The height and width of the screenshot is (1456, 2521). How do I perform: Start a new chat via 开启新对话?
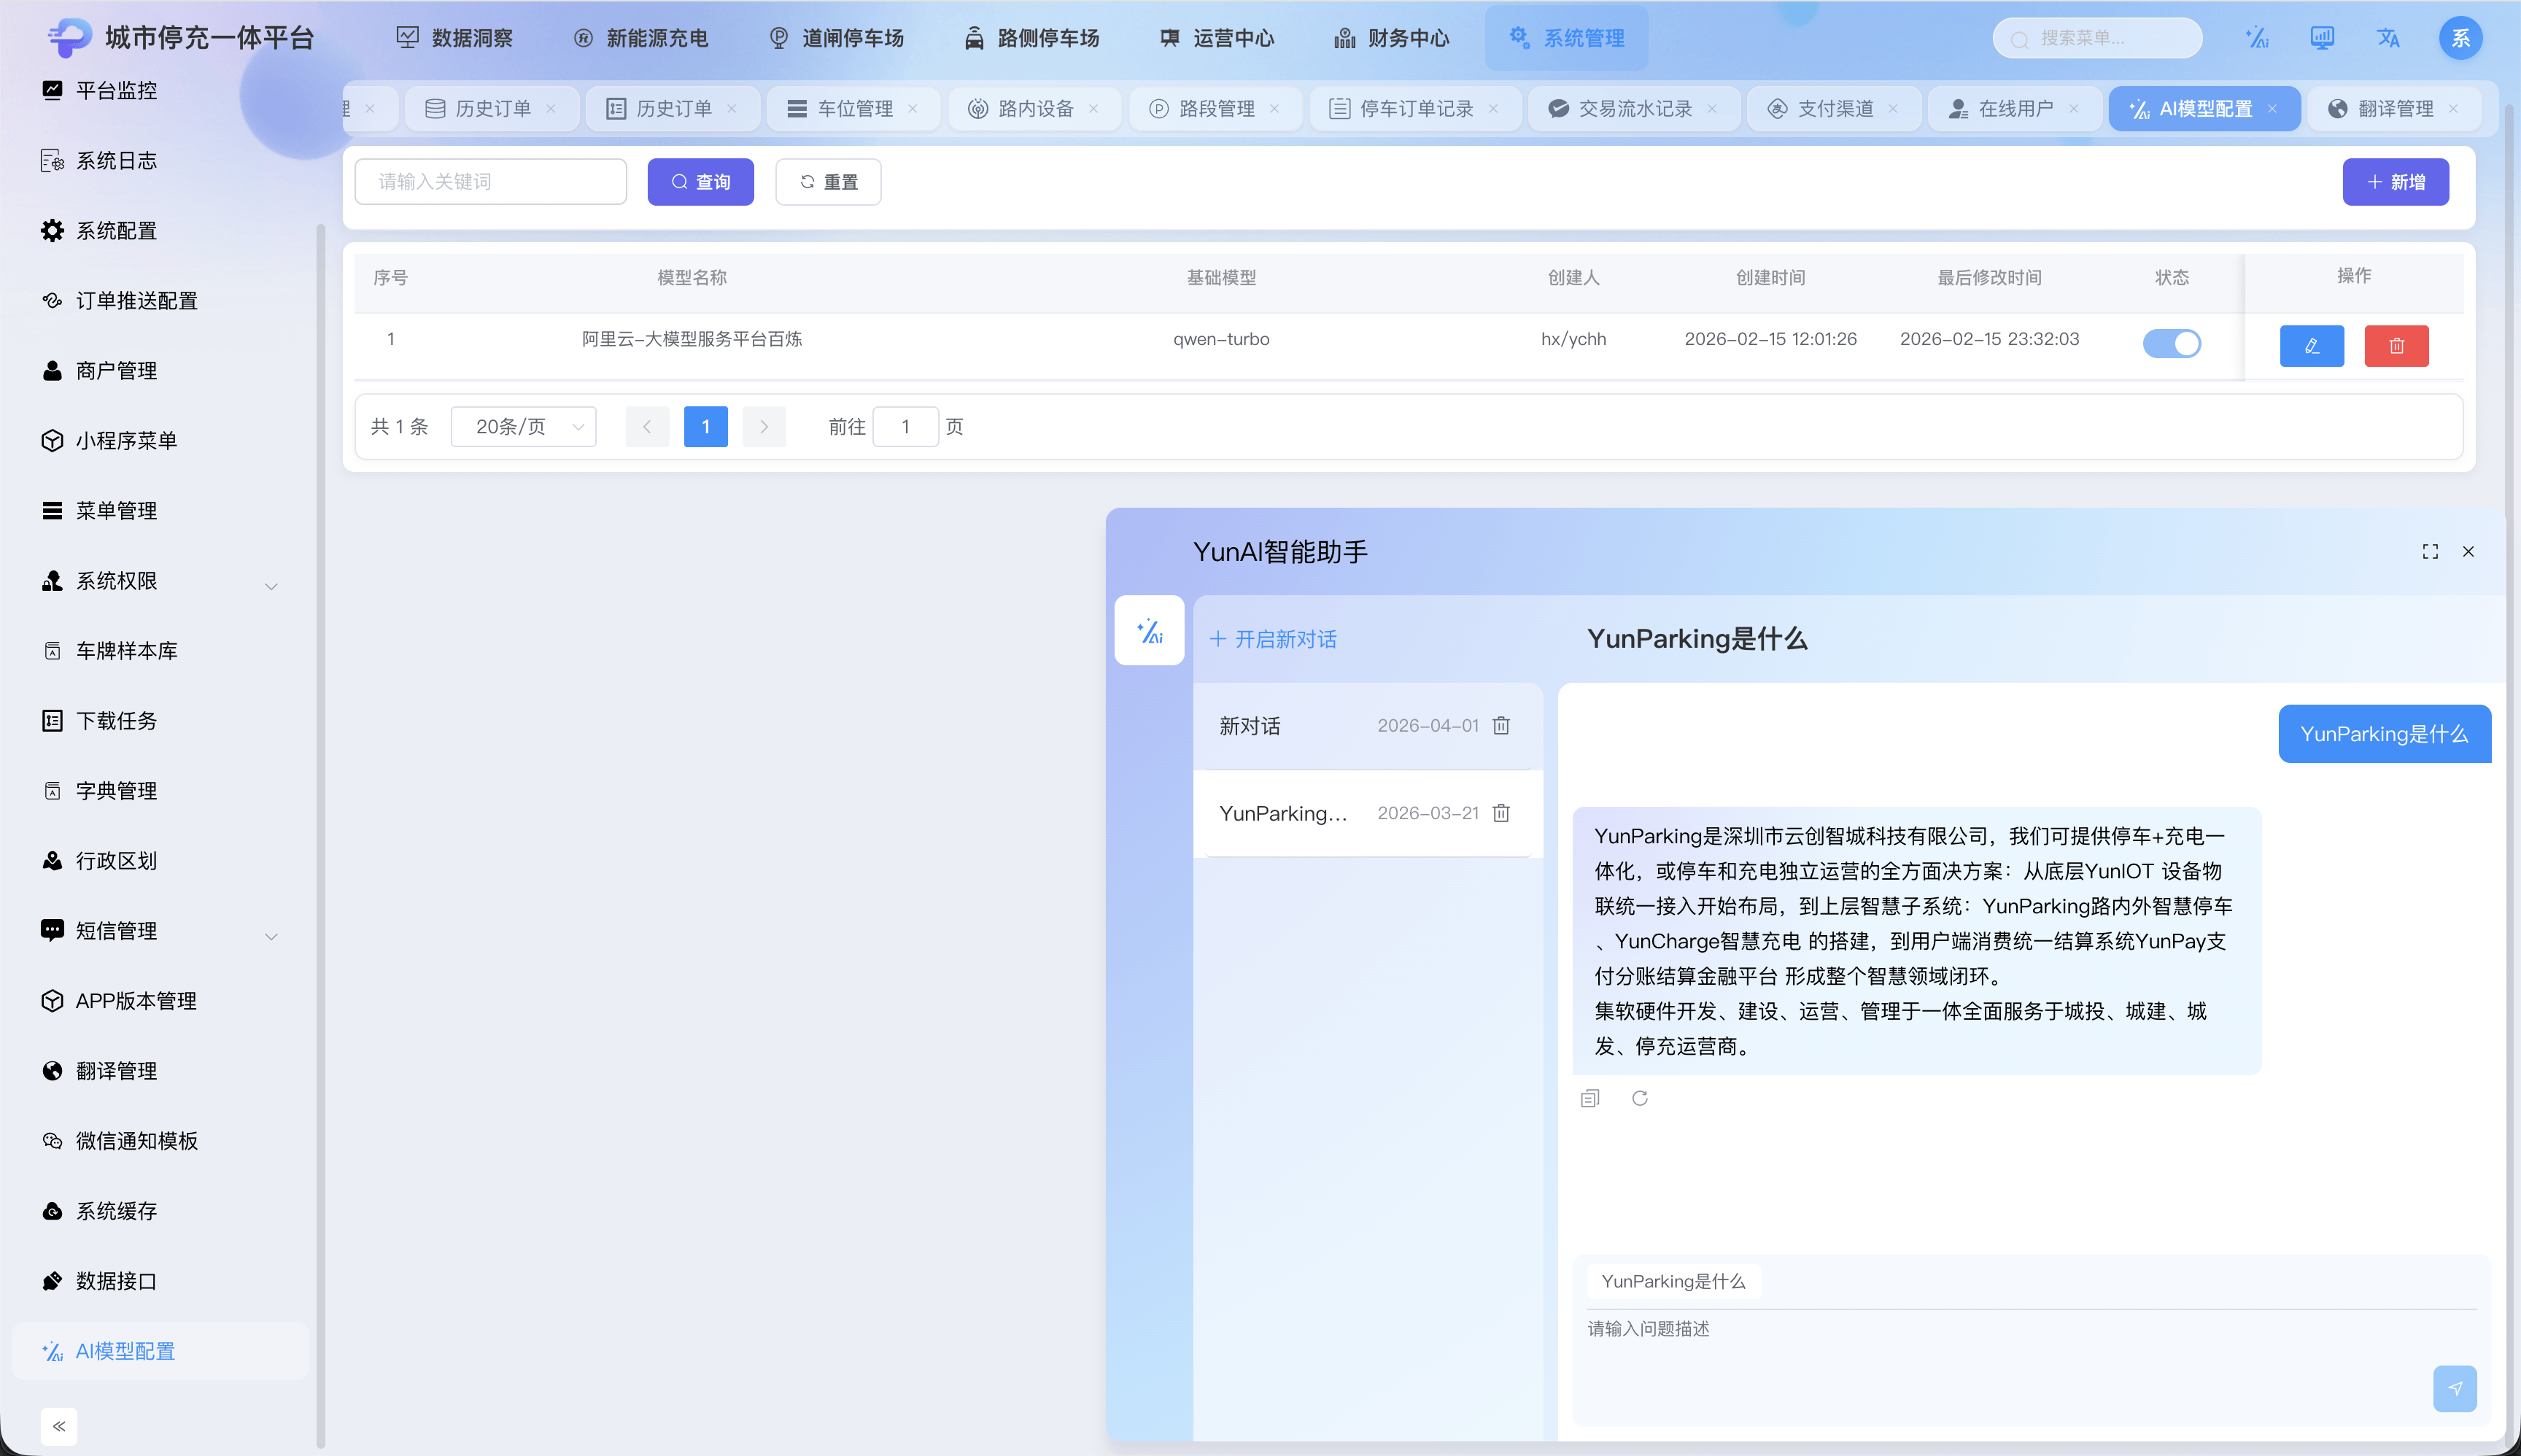[x=1273, y=639]
